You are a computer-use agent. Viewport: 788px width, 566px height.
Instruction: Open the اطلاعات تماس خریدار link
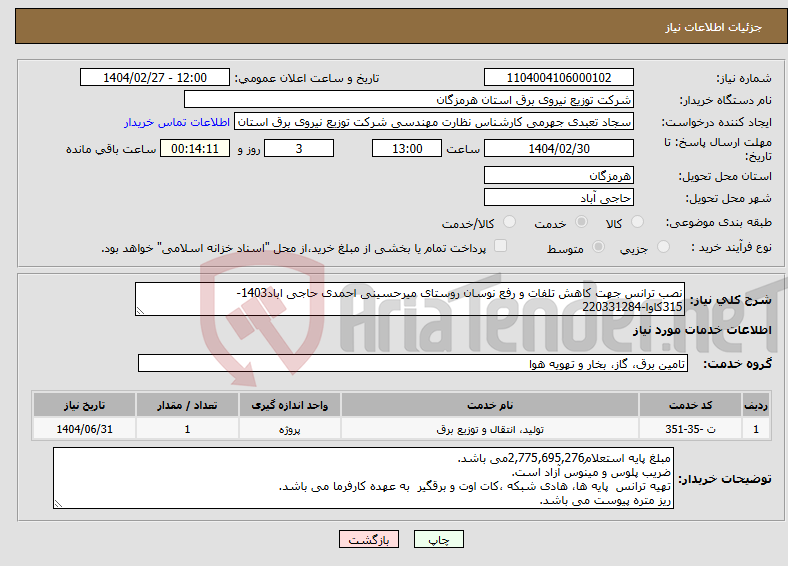pos(177,122)
